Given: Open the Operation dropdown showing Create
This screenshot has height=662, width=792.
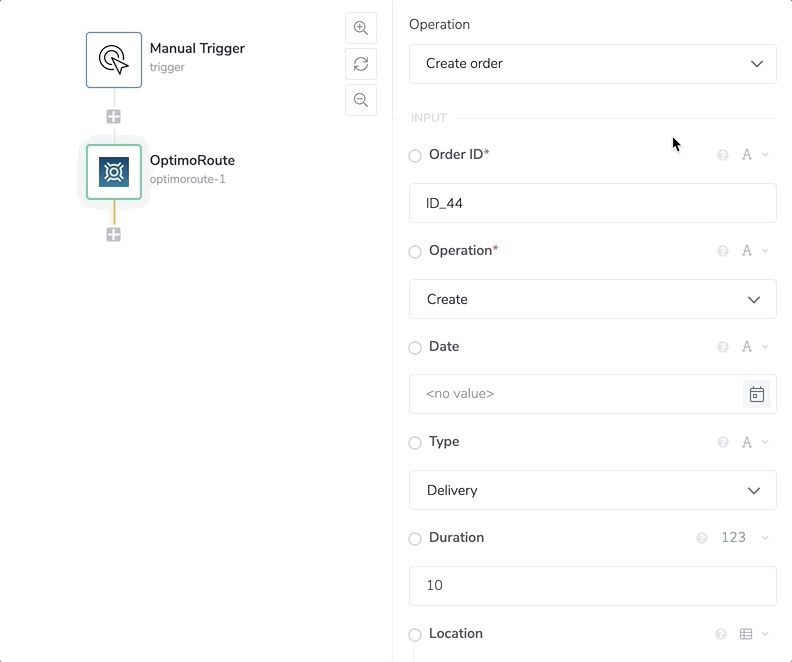Looking at the screenshot, I should tap(592, 299).
